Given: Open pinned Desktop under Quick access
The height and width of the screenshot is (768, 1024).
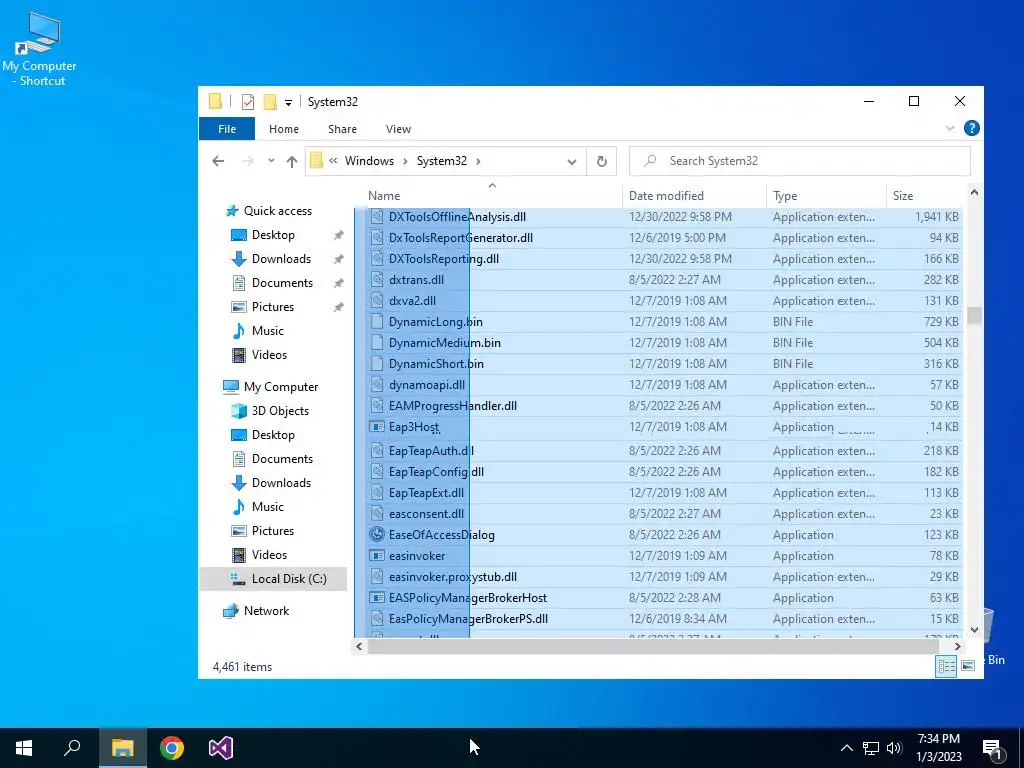Looking at the screenshot, I should point(273,235).
